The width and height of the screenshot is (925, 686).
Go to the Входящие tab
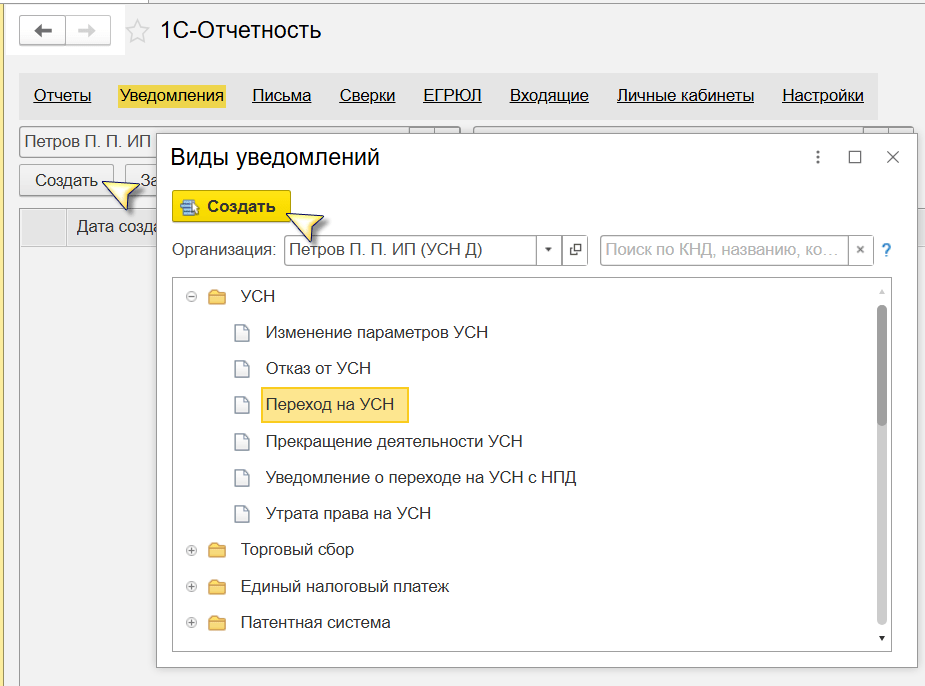[549, 96]
